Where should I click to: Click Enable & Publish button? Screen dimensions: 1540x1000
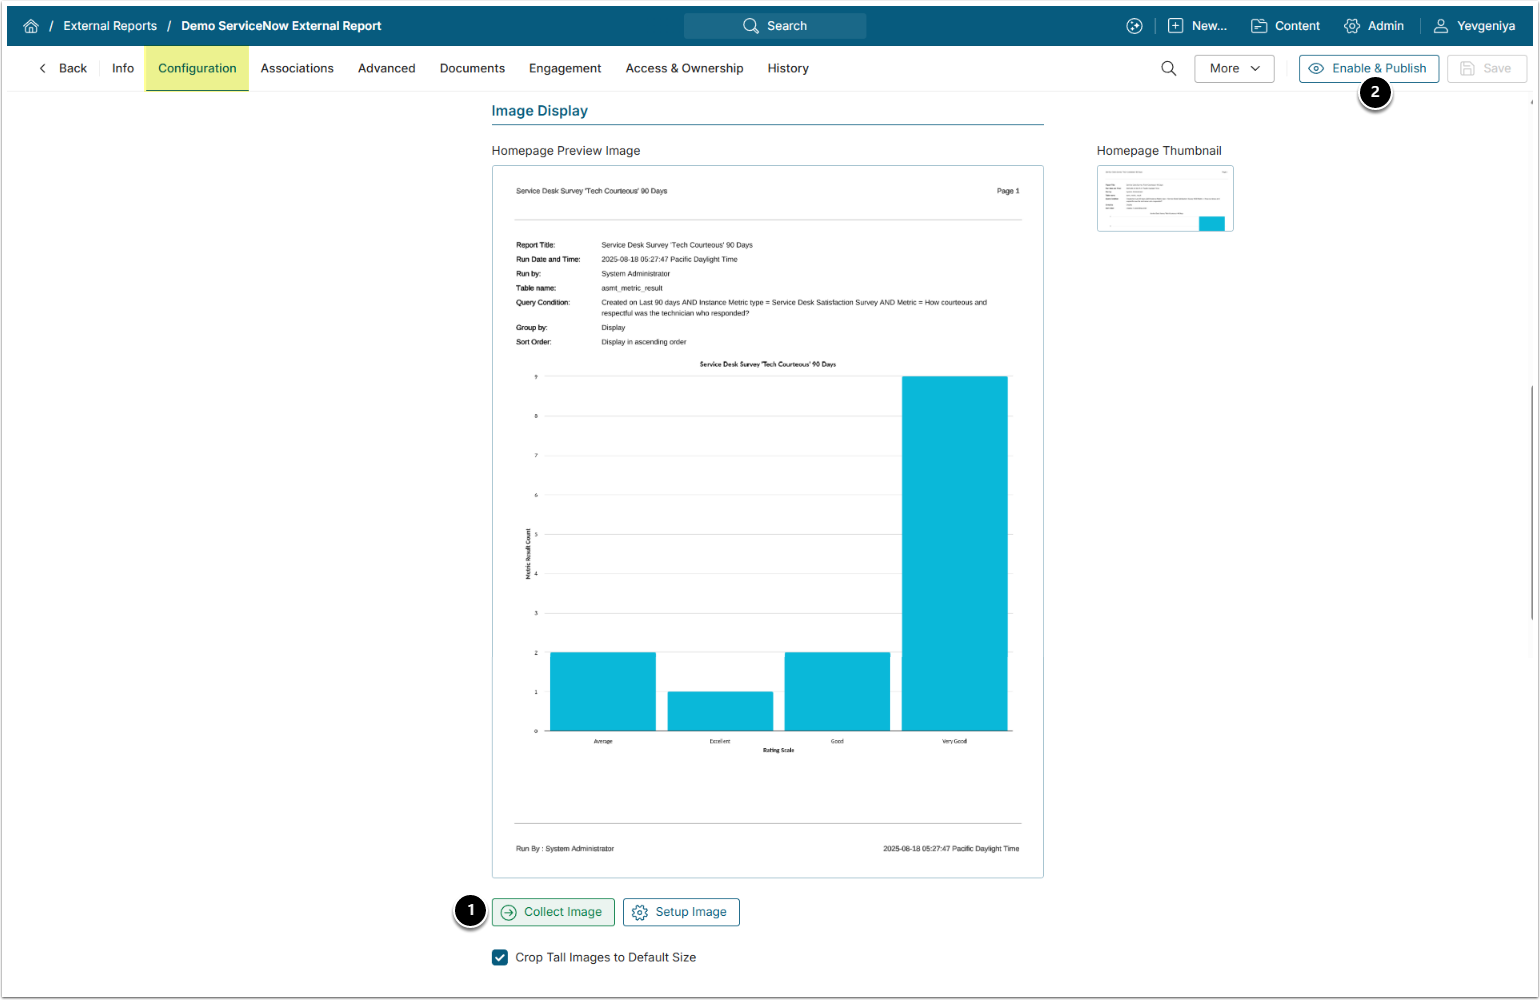(x=1368, y=68)
